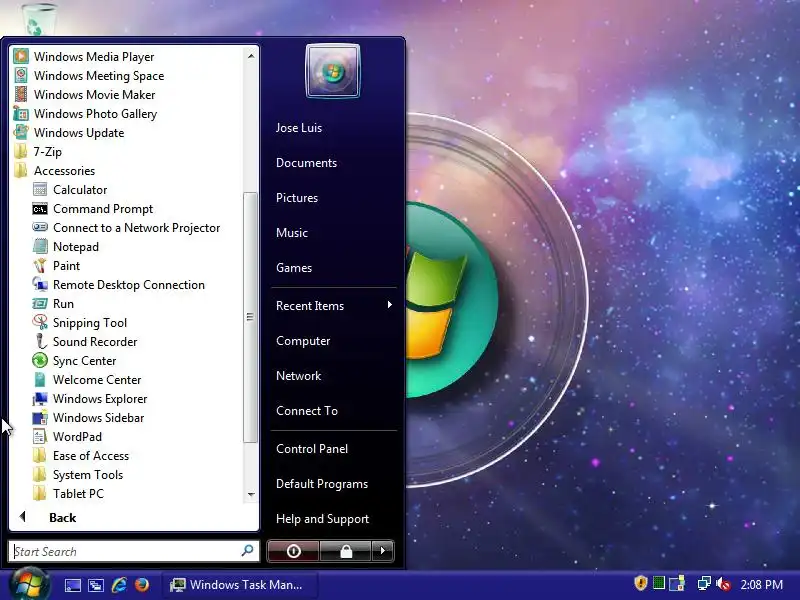Open the Run icon
Viewport: 800px width, 600px height.
[40, 304]
